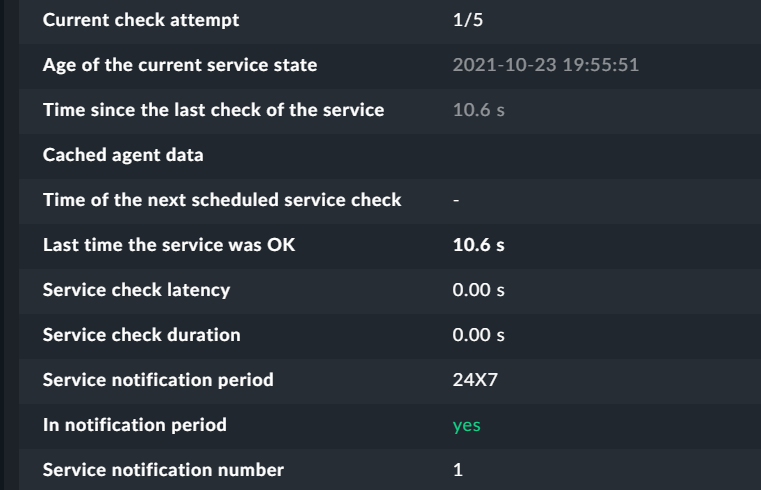Click "Time of the next scheduled service check"
Image resolution: width=761 pixels, height=490 pixels.
(x=222, y=200)
